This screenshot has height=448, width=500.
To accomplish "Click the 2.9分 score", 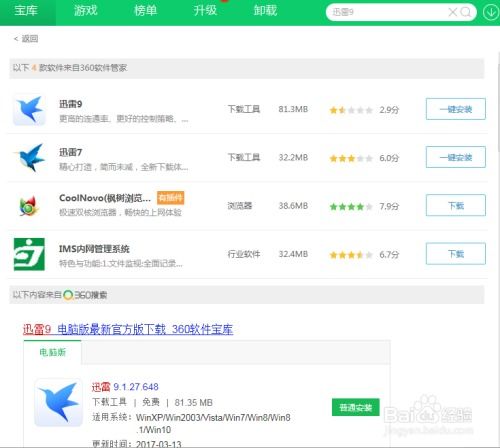I will [x=389, y=110].
